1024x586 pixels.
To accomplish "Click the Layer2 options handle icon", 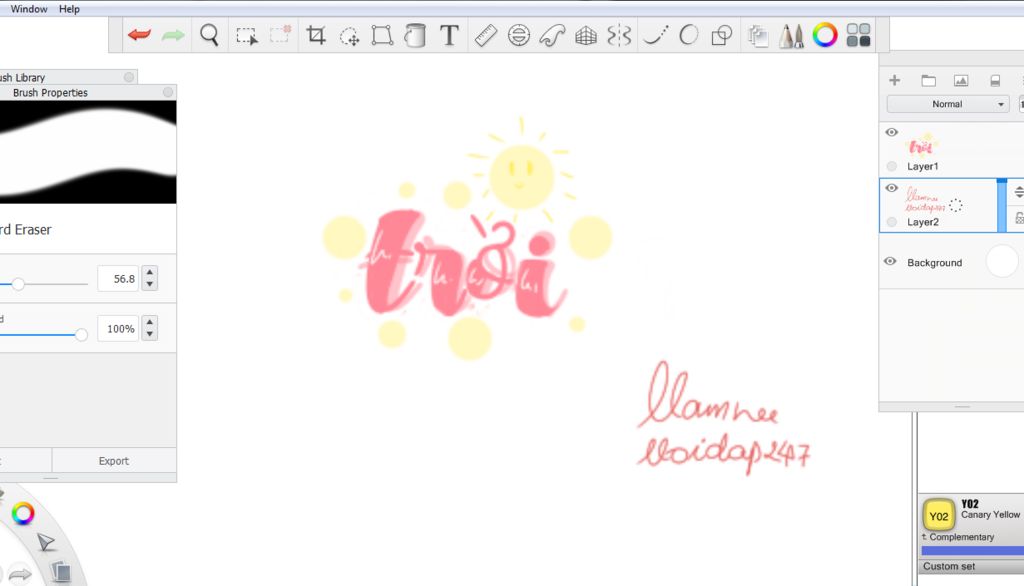I will tap(1019, 192).
